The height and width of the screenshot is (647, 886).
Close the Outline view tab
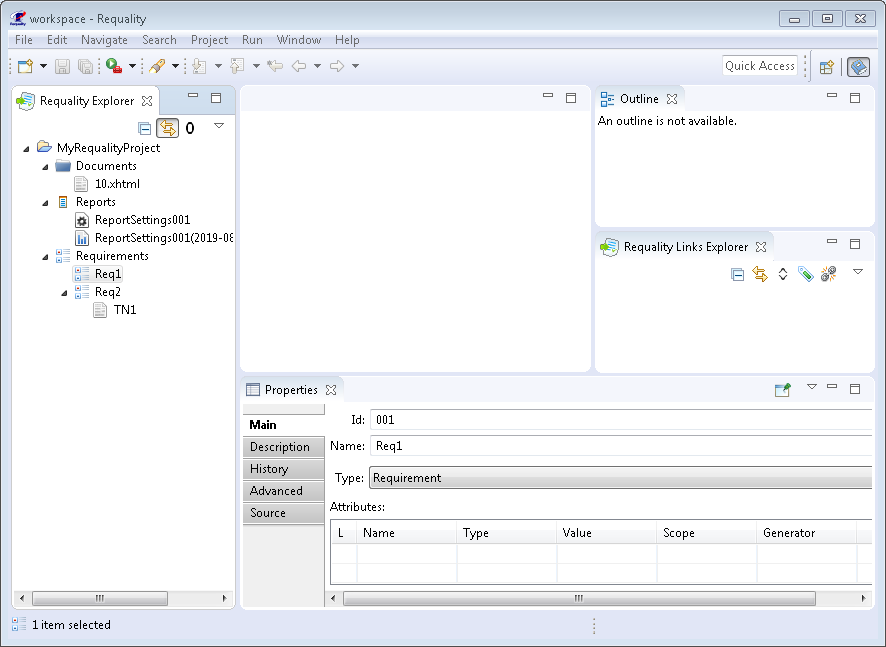click(672, 99)
